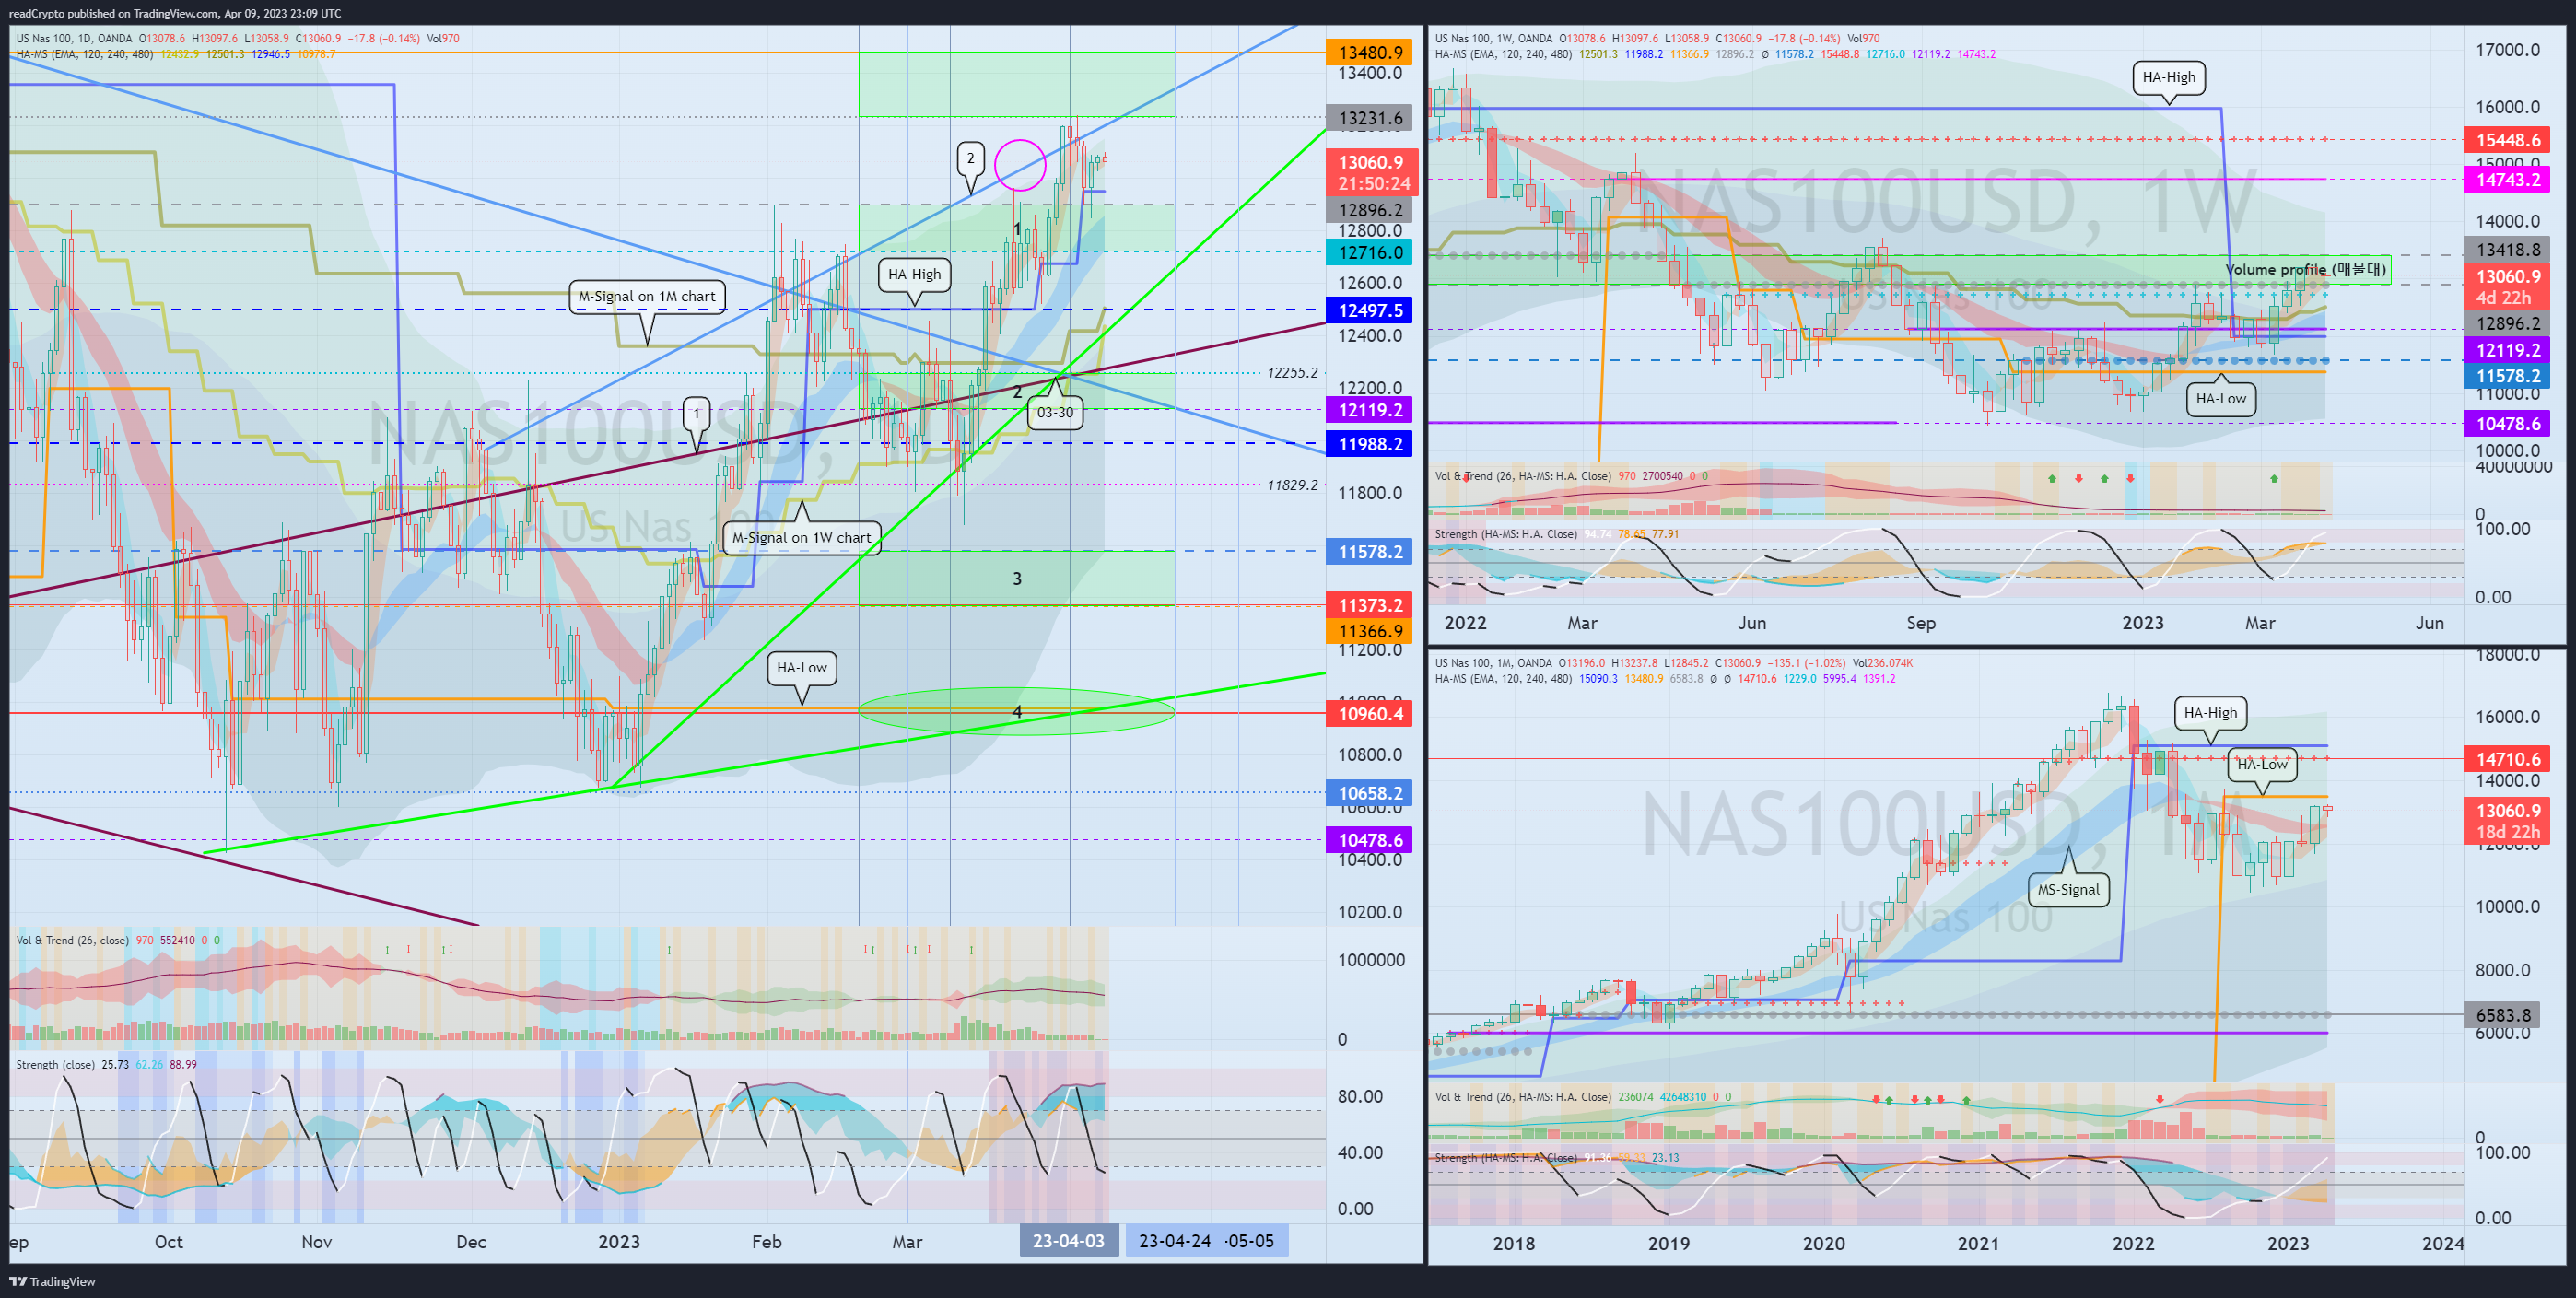This screenshot has height=1298, width=2576.
Task: Click the 15448.6 red price label on weekly chart
Action: pos(2507,140)
